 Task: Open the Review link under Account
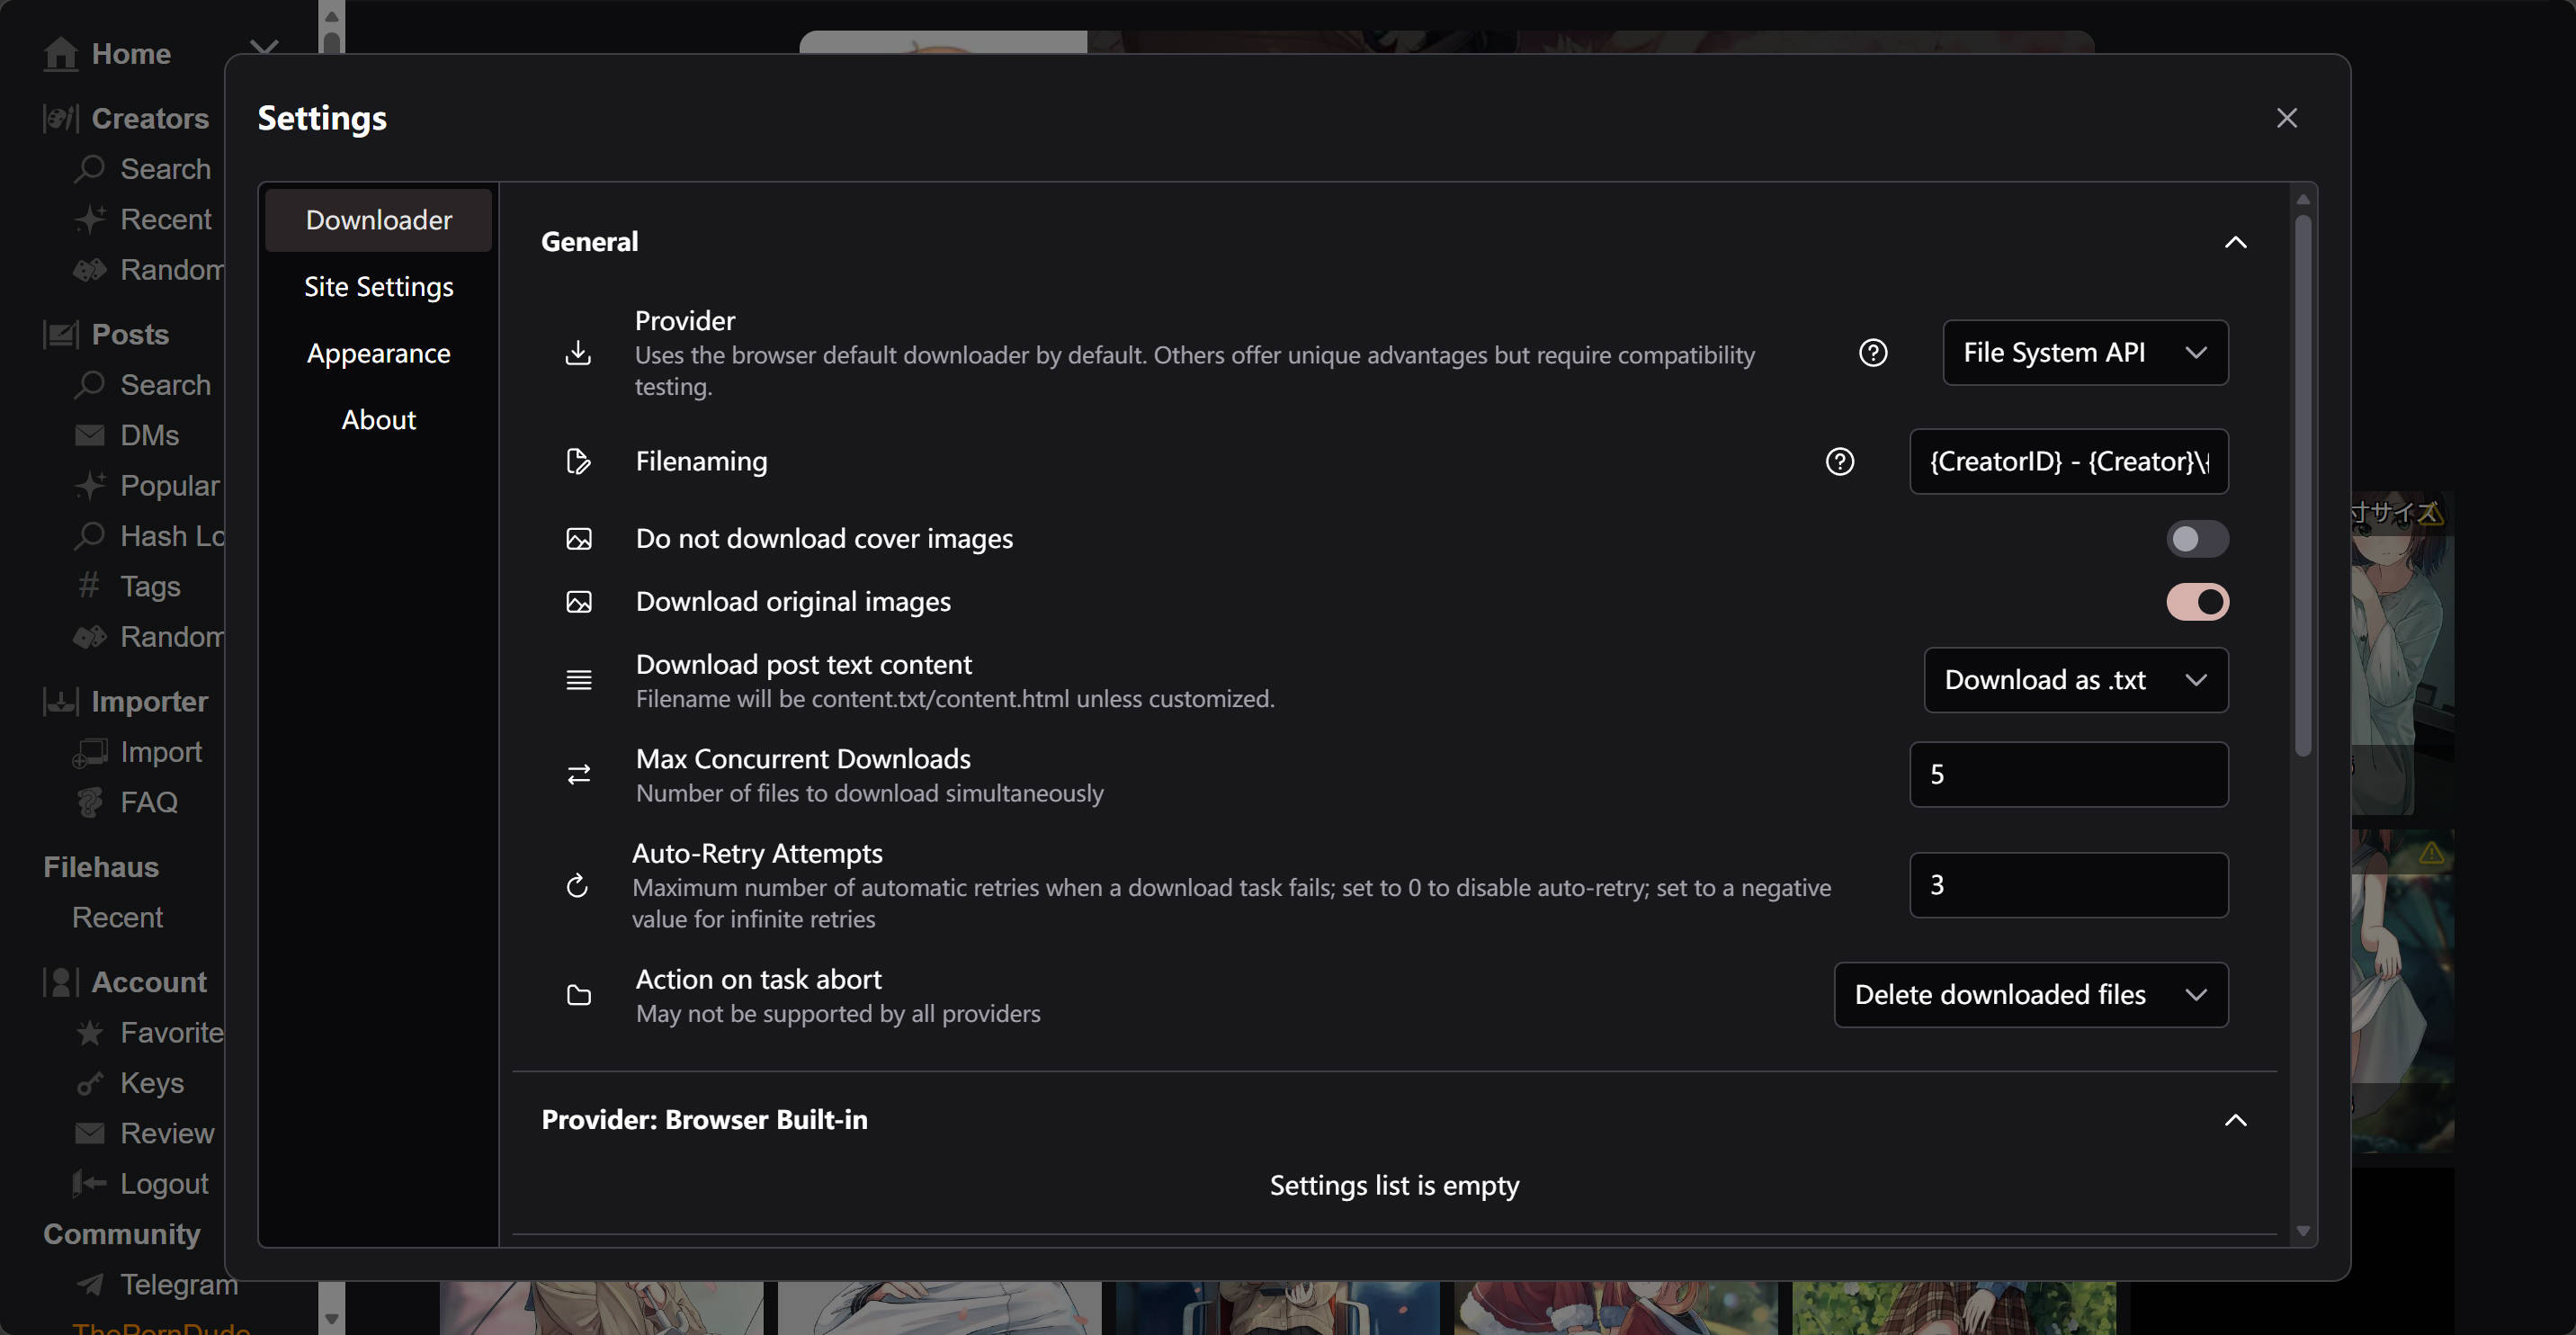167,1133
